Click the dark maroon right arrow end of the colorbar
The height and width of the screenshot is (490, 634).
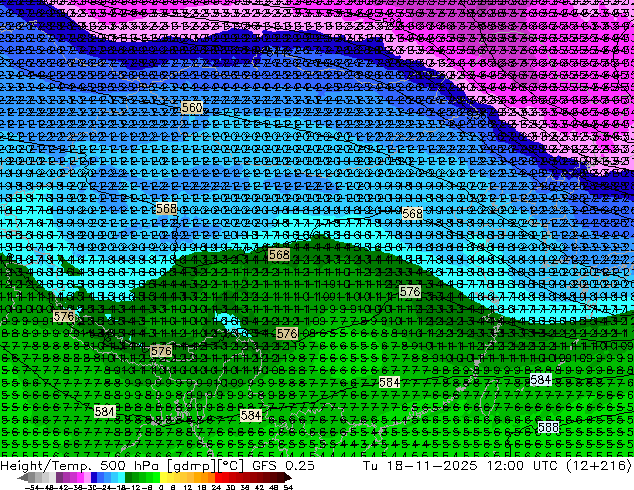tap(288, 477)
